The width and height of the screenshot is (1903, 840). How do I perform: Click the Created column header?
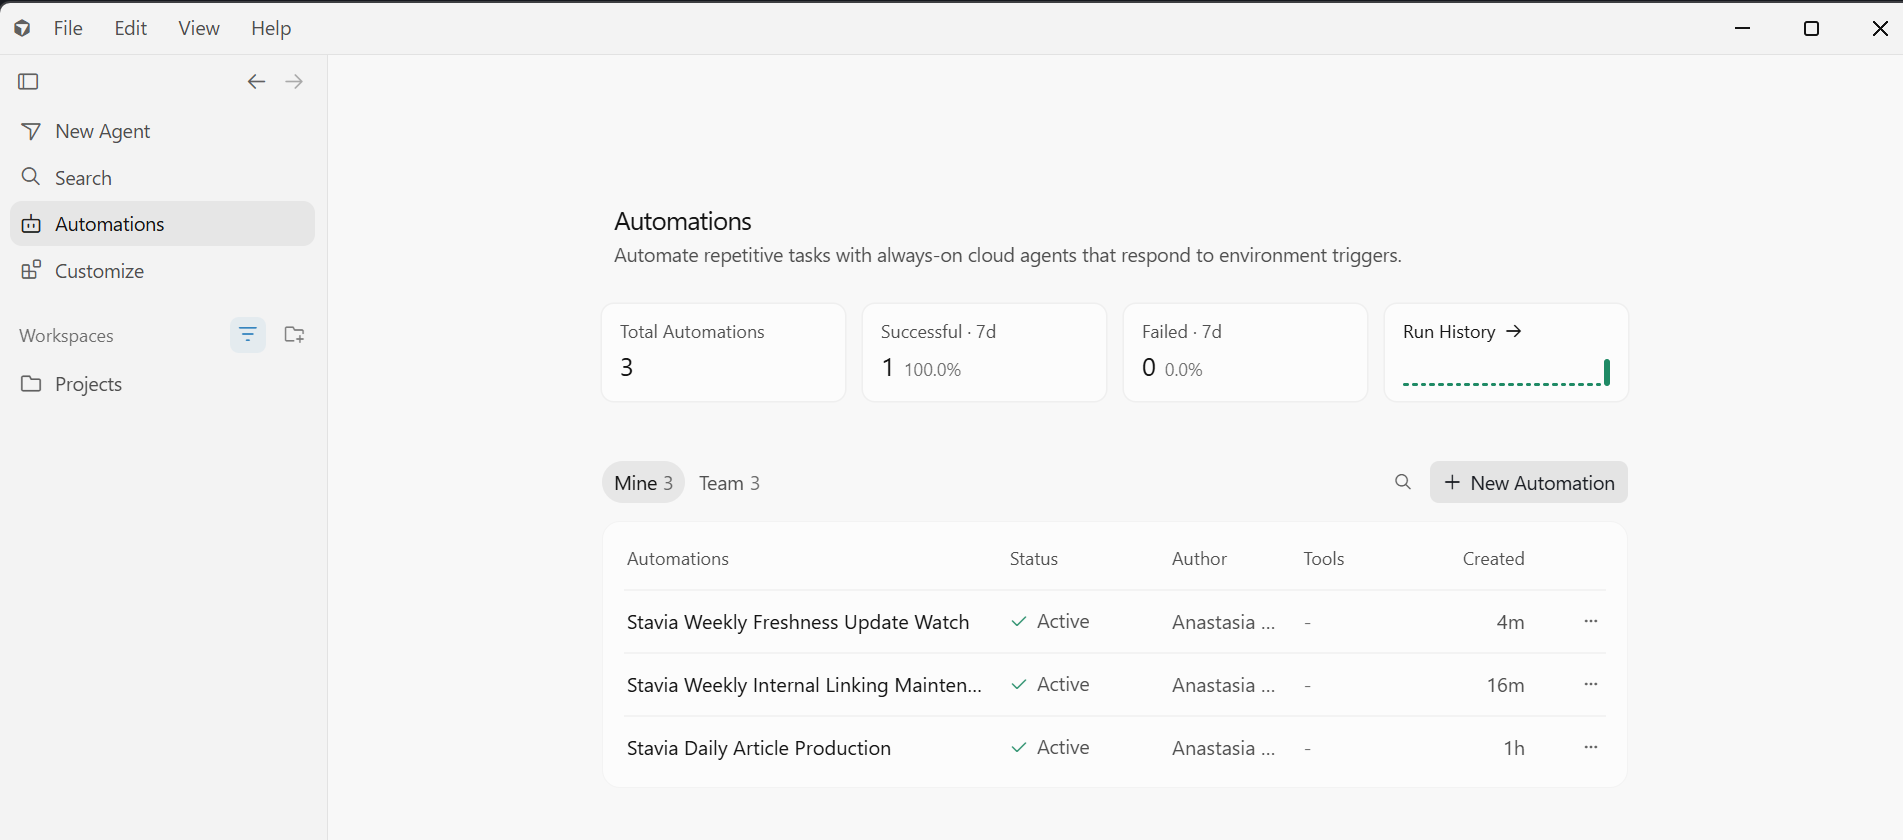click(1493, 559)
